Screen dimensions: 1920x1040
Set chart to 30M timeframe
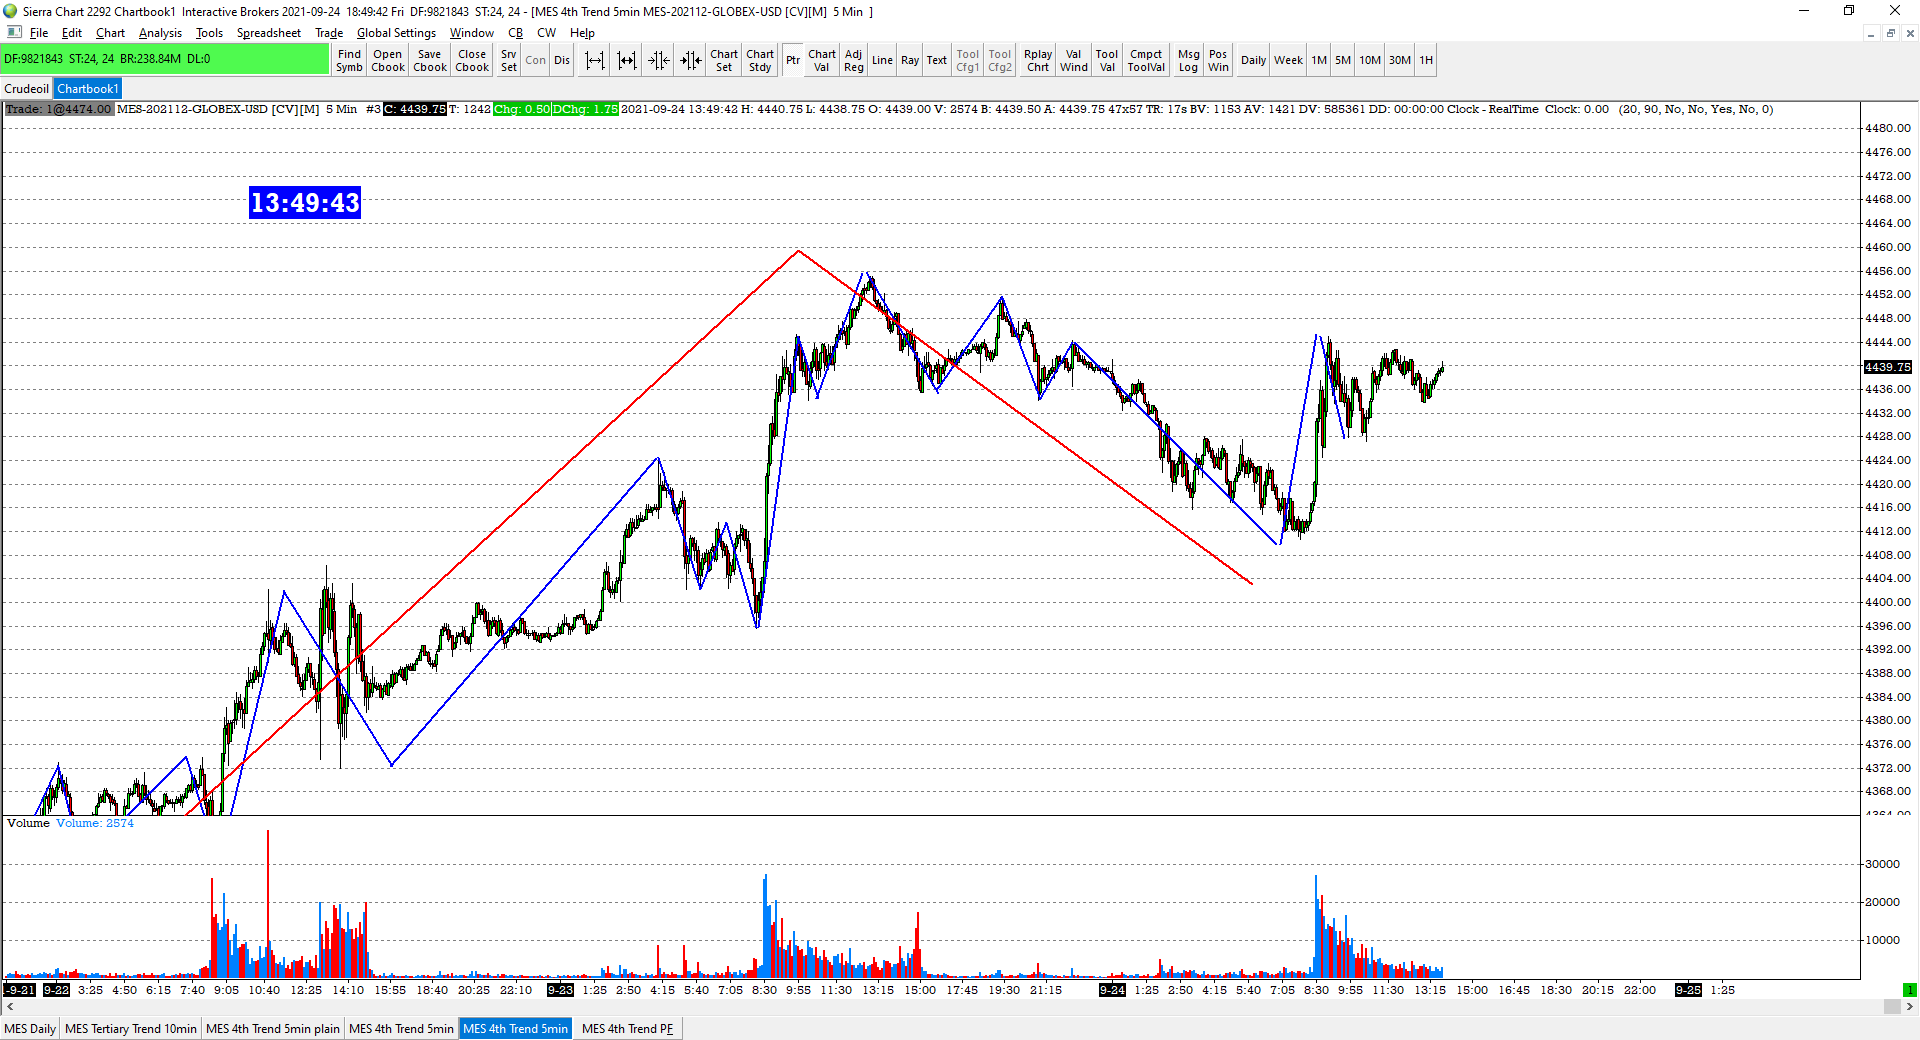point(1400,61)
